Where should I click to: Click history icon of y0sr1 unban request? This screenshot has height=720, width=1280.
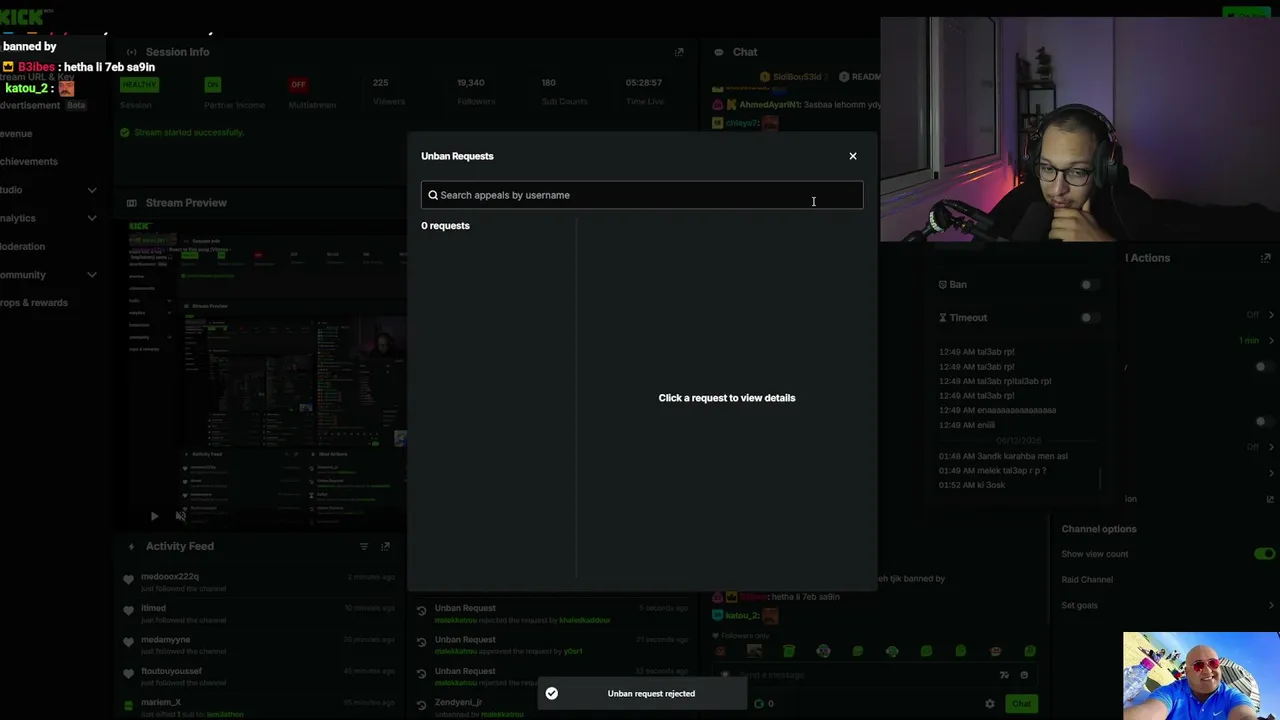422,643
